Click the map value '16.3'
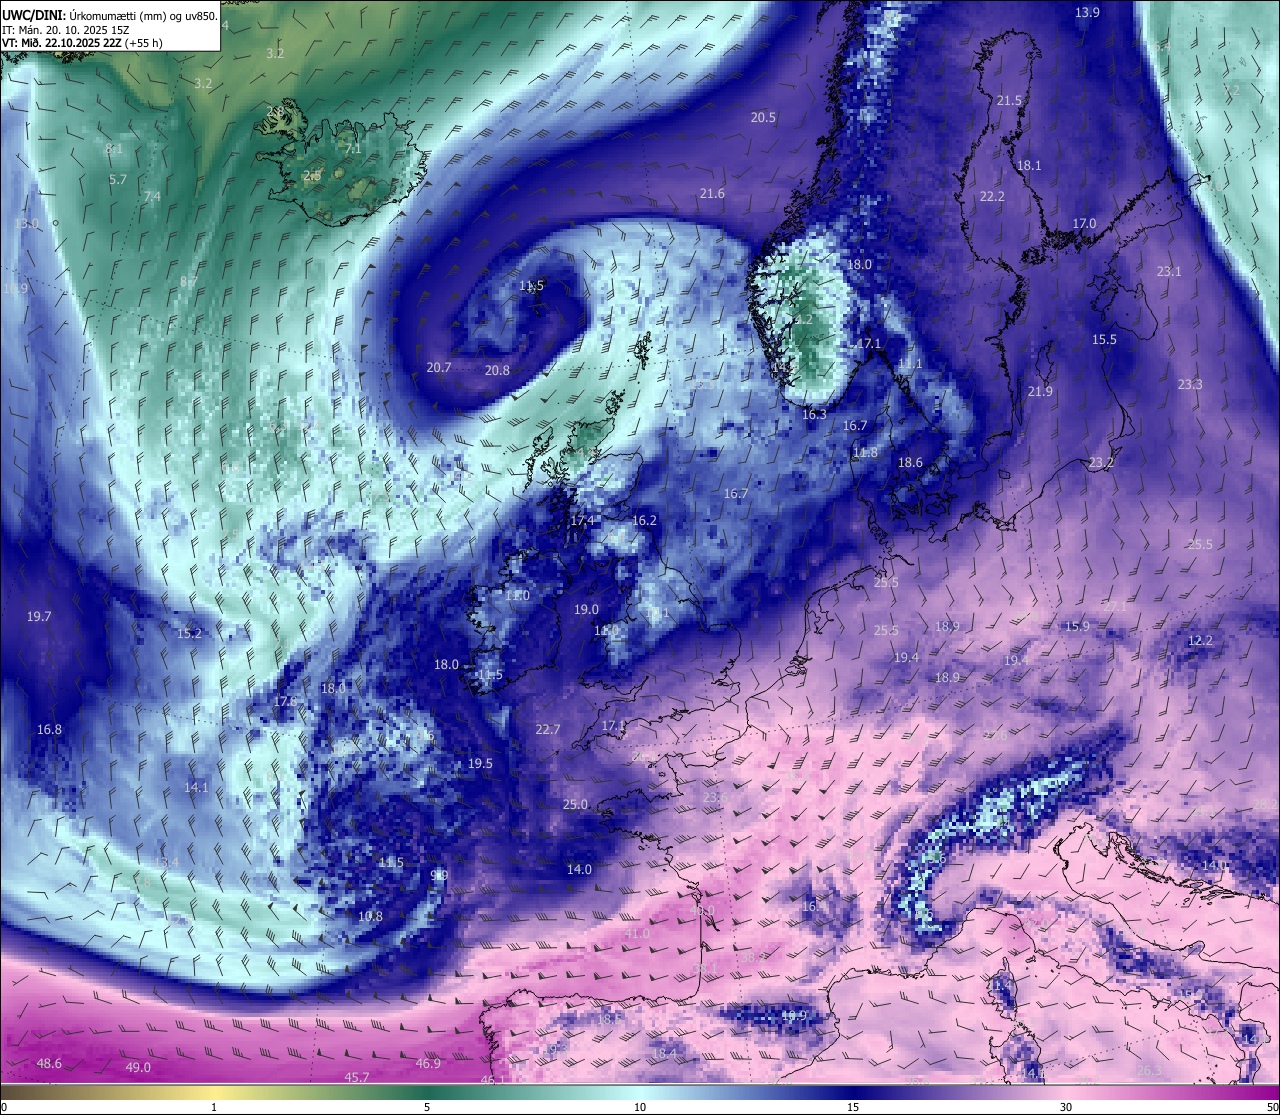 click(814, 414)
